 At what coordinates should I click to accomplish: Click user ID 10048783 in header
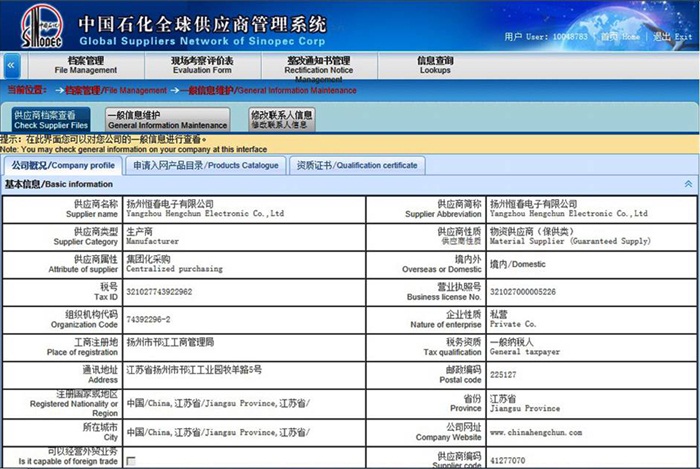click(571, 37)
